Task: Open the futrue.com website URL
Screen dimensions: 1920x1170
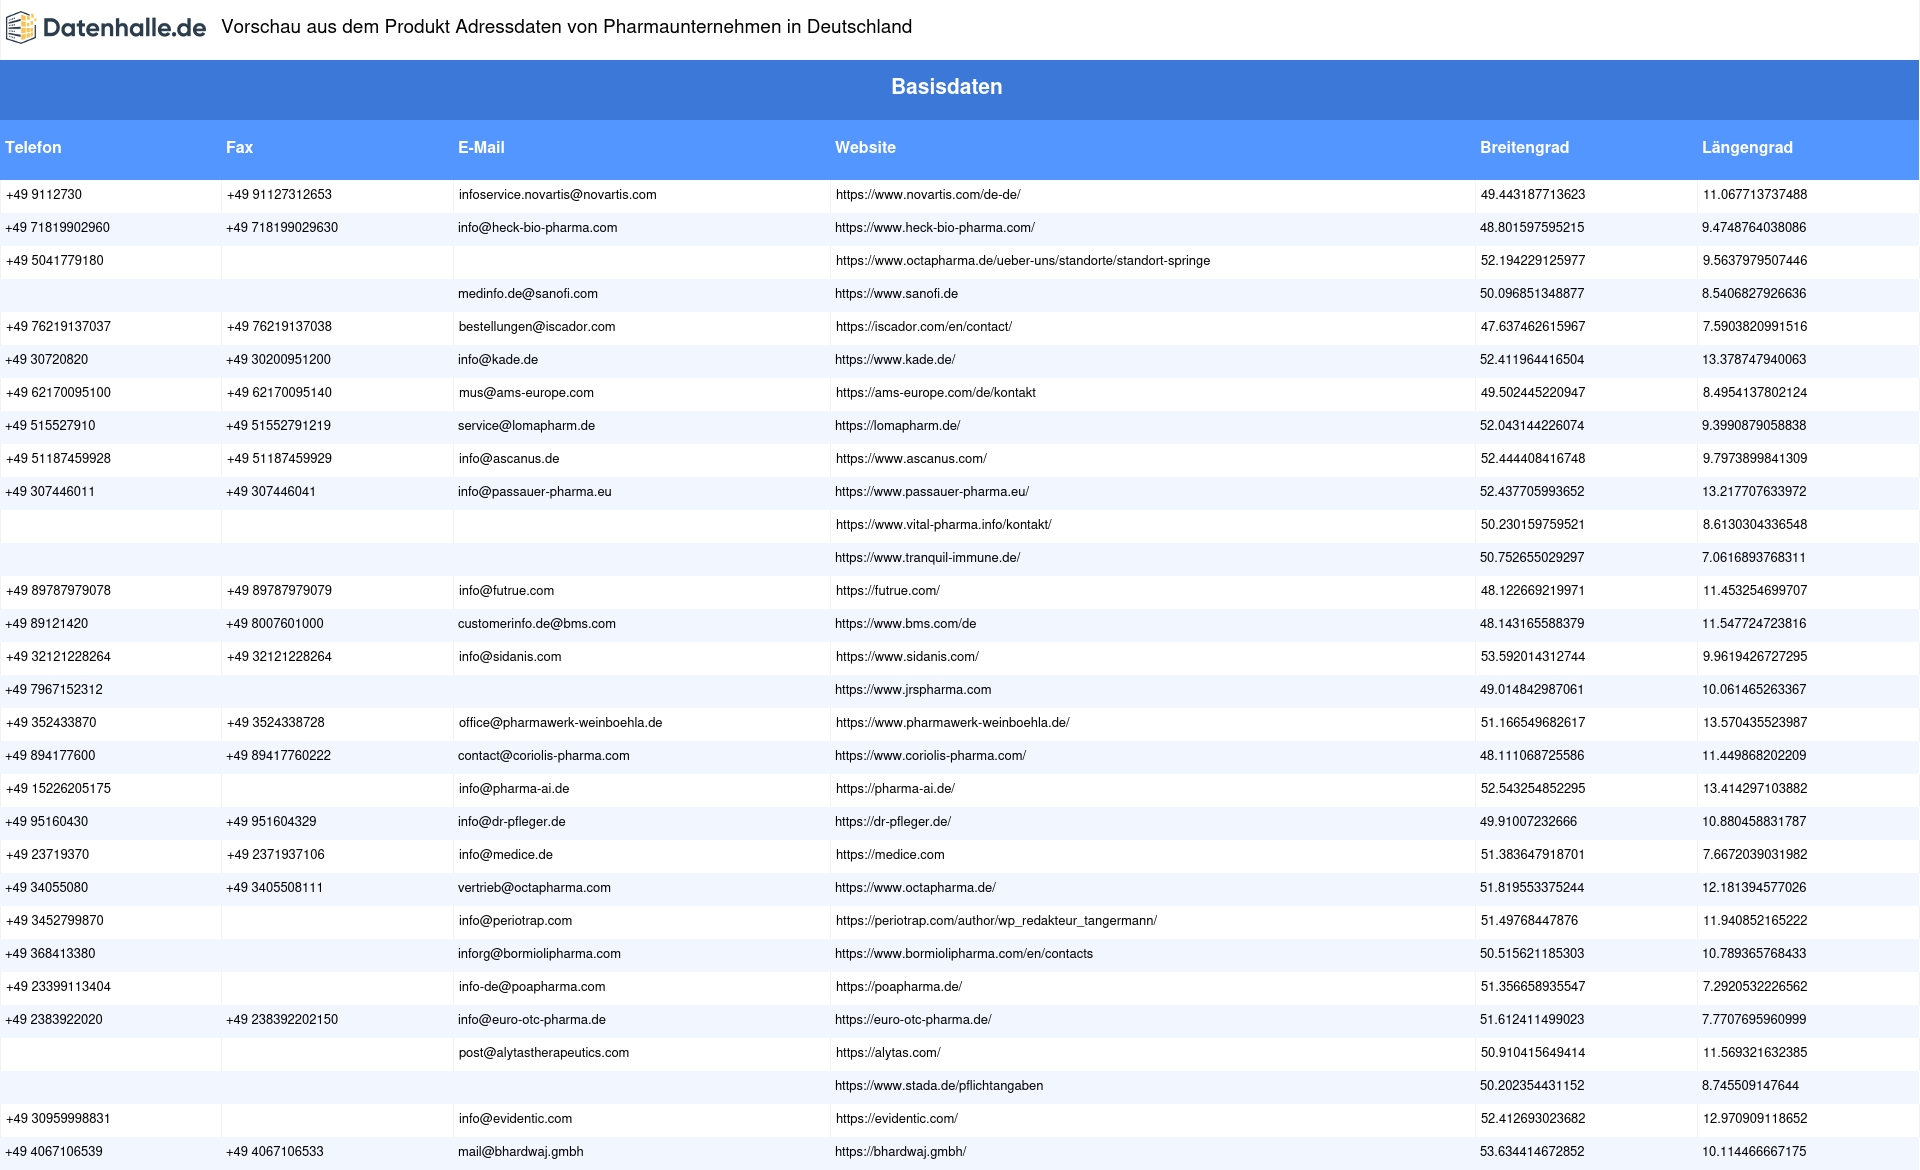Action: click(888, 591)
